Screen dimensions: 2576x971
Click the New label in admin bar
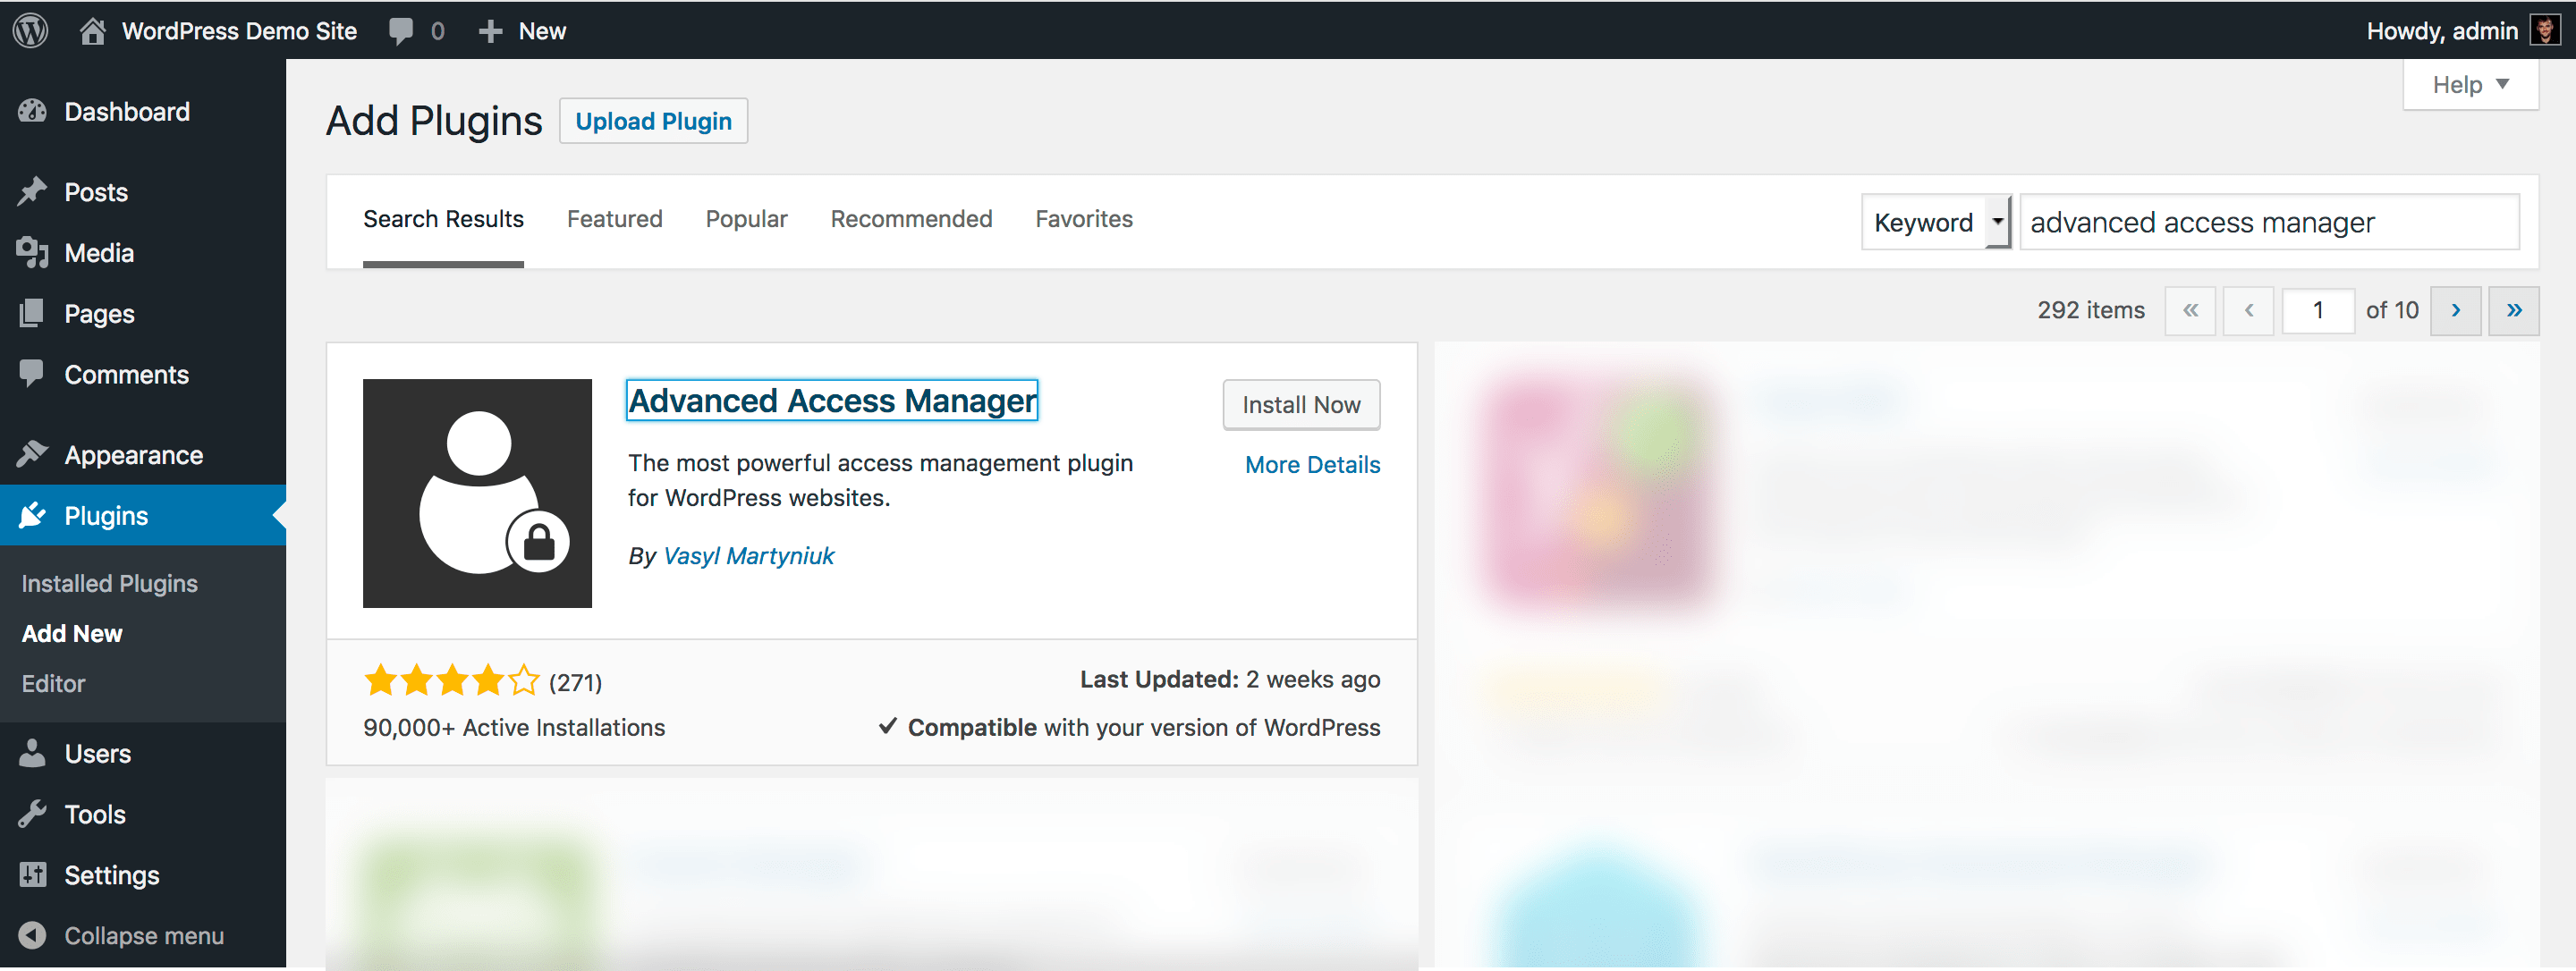(x=542, y=31)
